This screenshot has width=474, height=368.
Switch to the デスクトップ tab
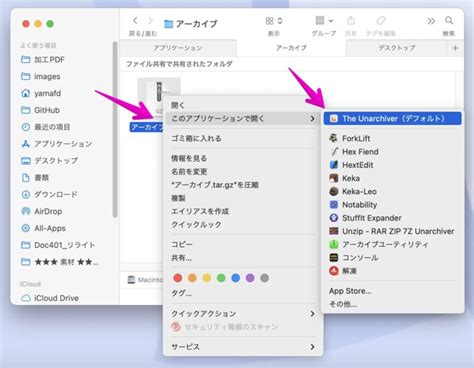(x=397, y=48)
